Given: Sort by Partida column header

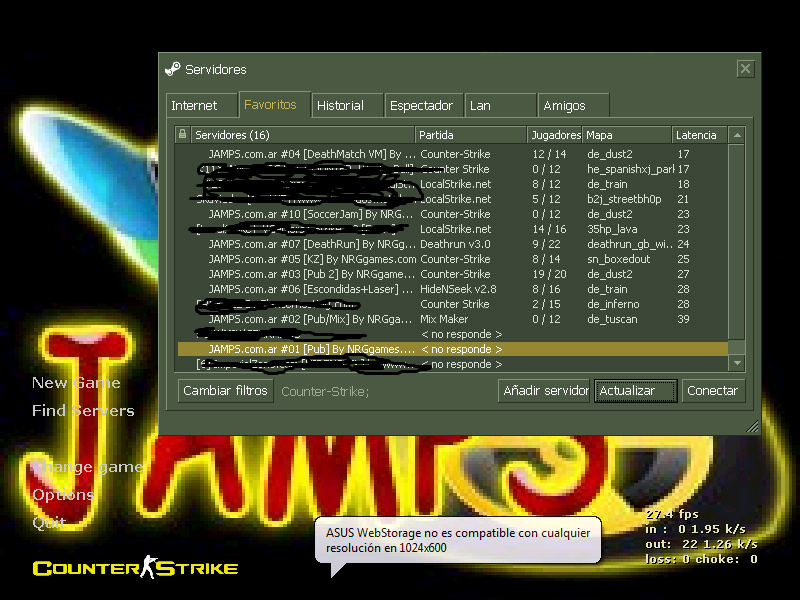Looking at the screenshot, I should tap(471, 135).
